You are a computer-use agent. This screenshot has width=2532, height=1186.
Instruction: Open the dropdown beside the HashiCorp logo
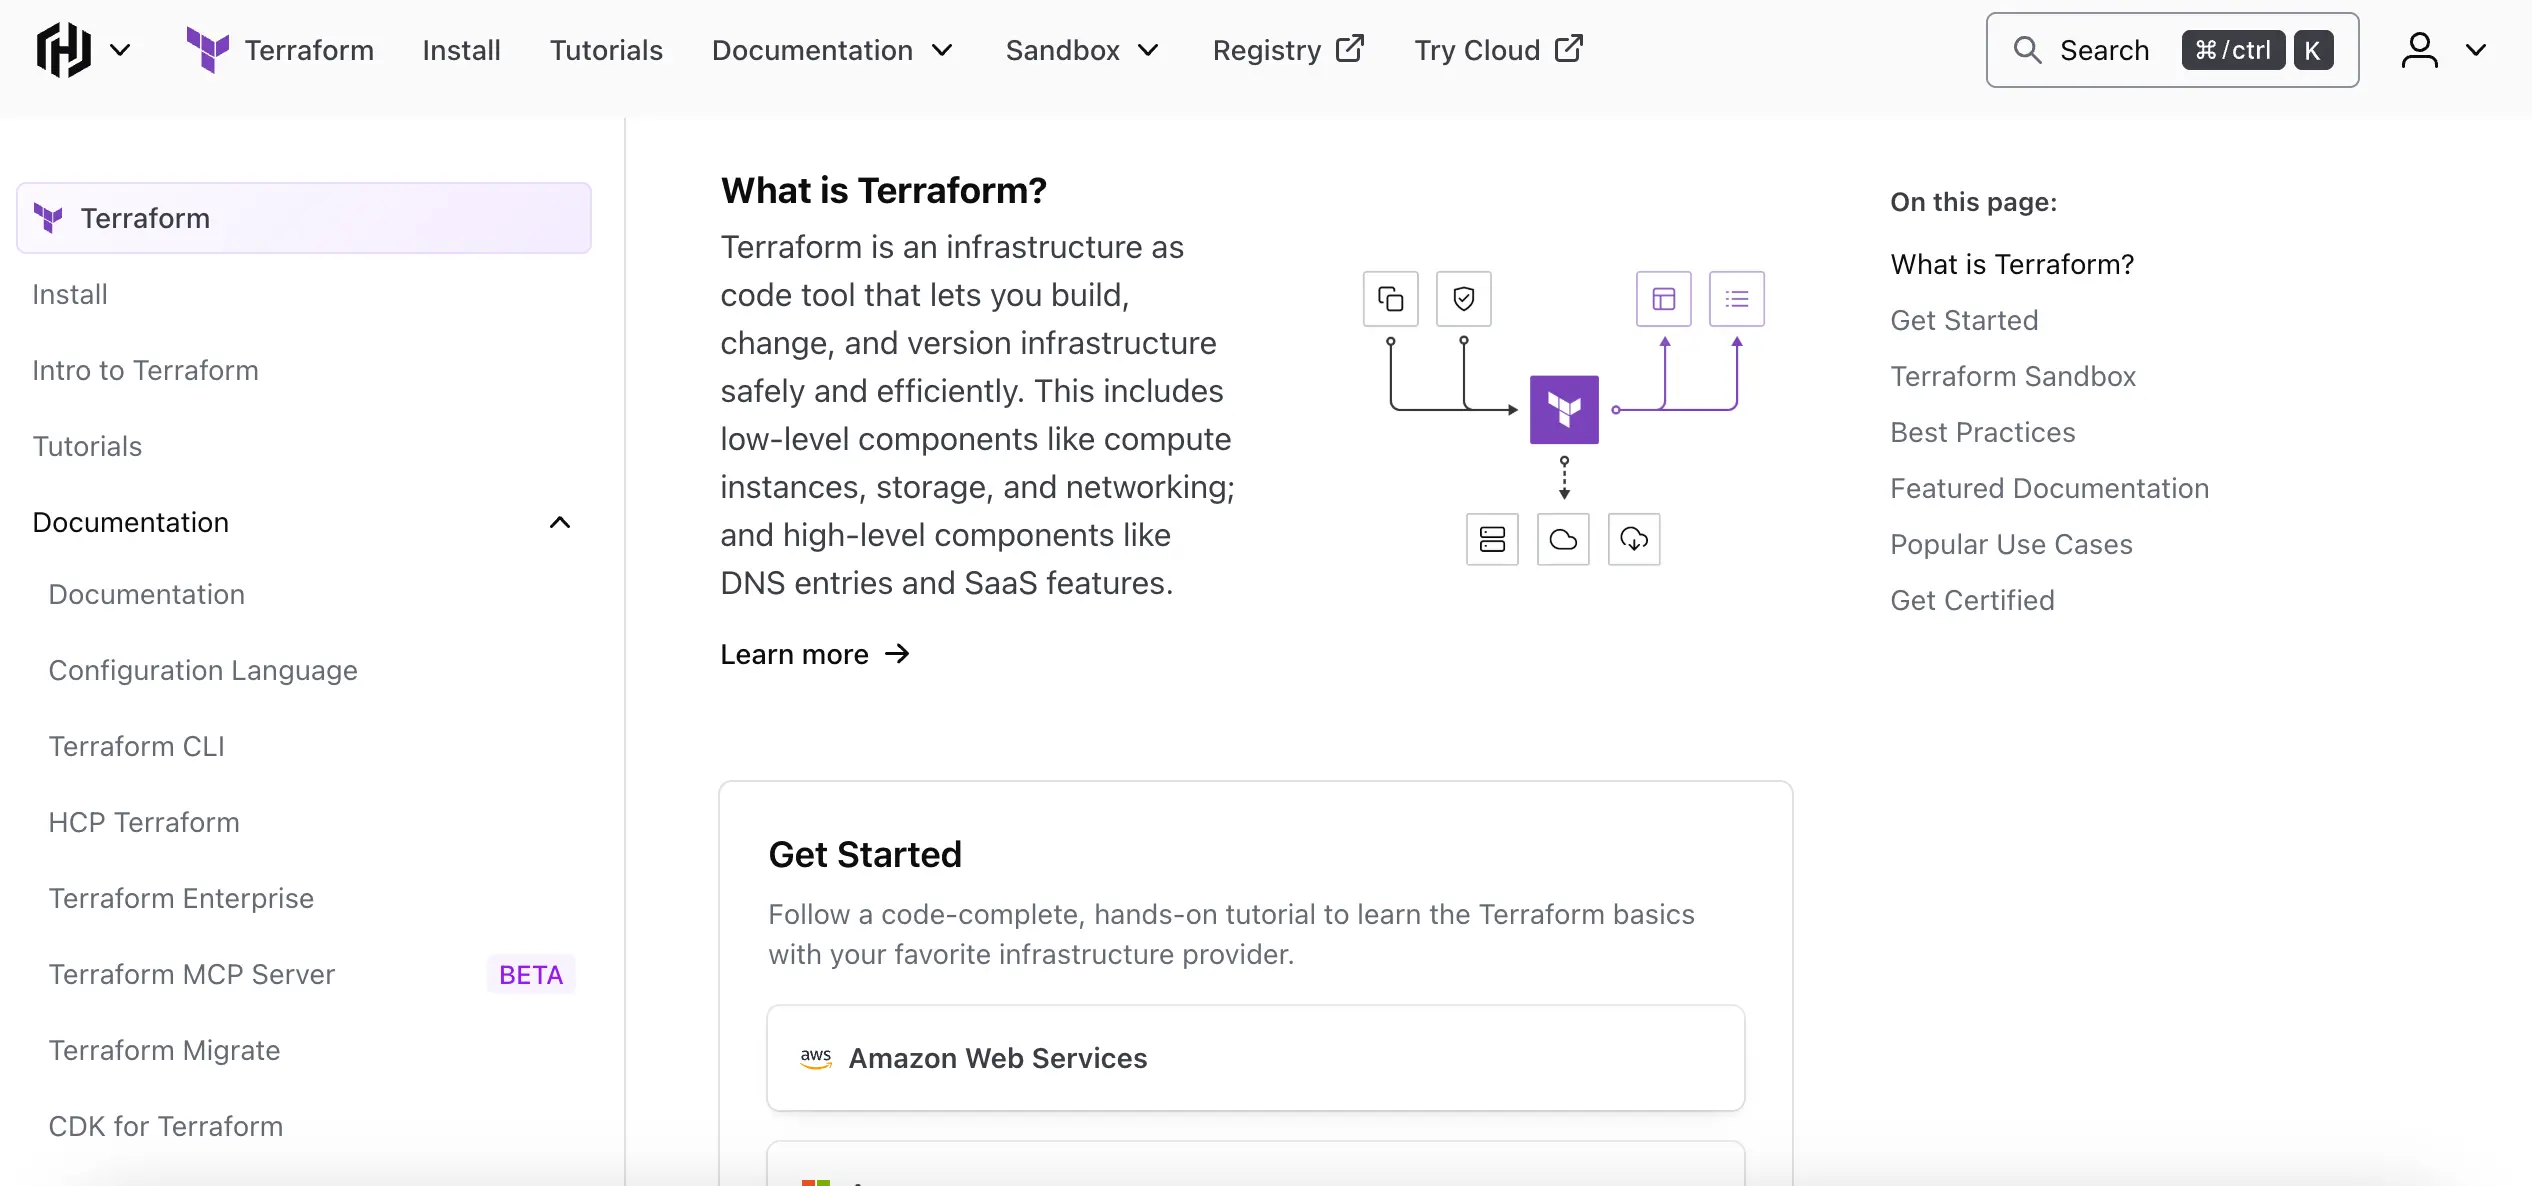[122, 49]
